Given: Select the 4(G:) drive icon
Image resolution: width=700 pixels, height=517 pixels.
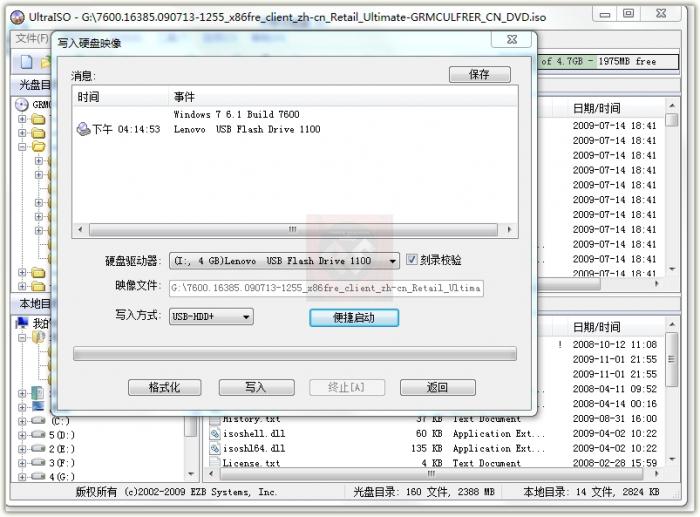Looking at the screenshot, I should point(39,476).
